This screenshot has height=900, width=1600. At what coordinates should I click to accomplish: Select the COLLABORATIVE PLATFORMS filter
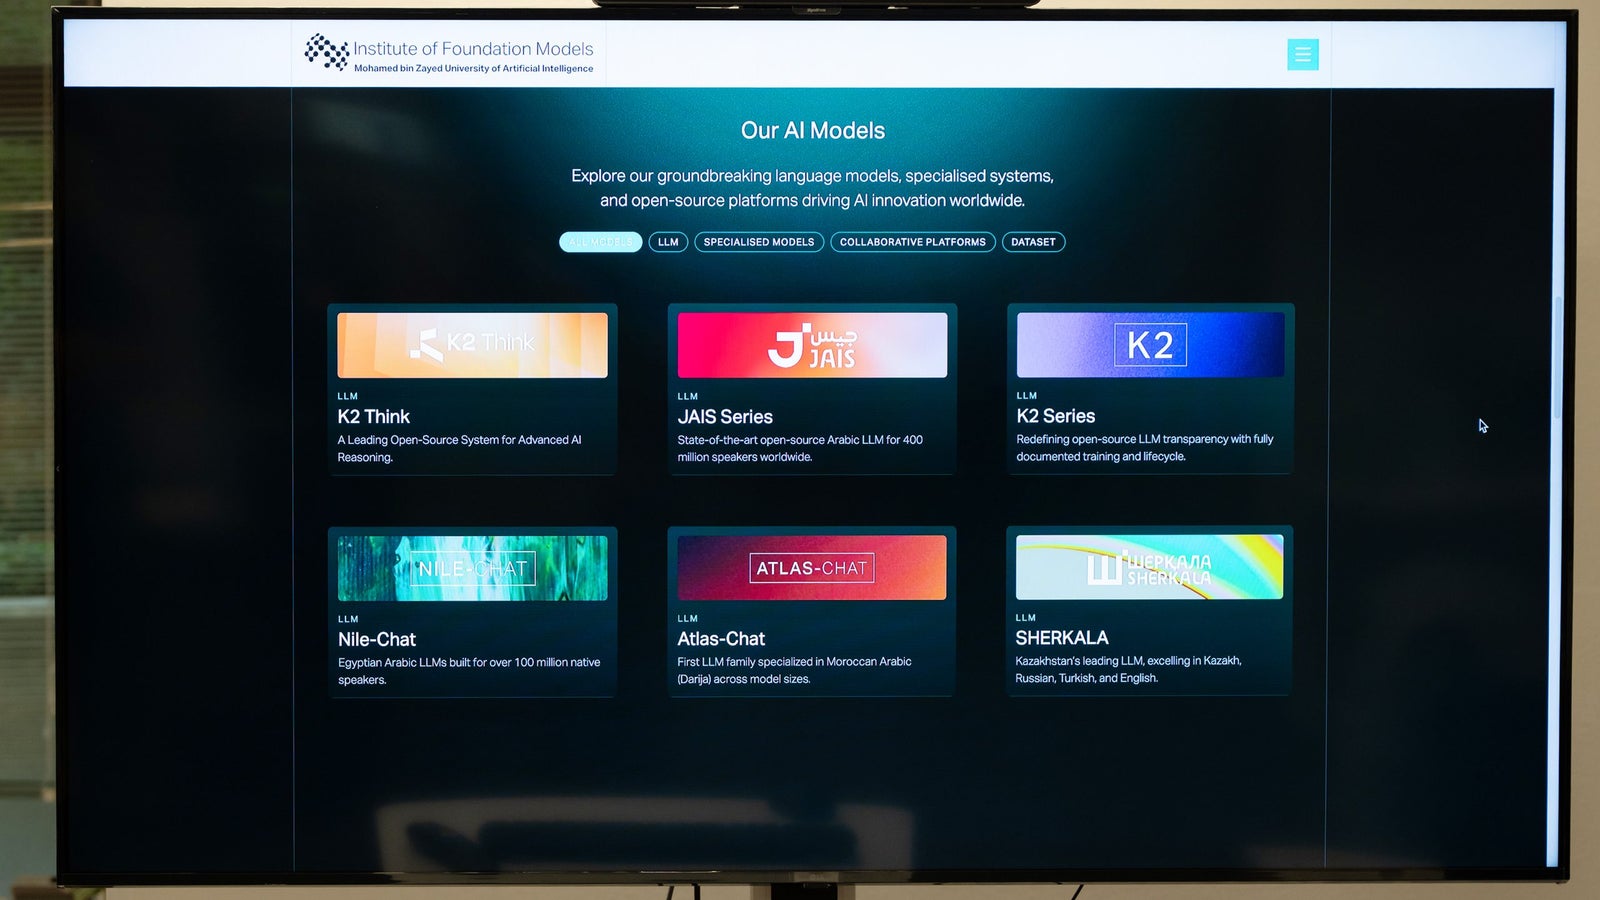pyautogui.click(x=912, y=242)
